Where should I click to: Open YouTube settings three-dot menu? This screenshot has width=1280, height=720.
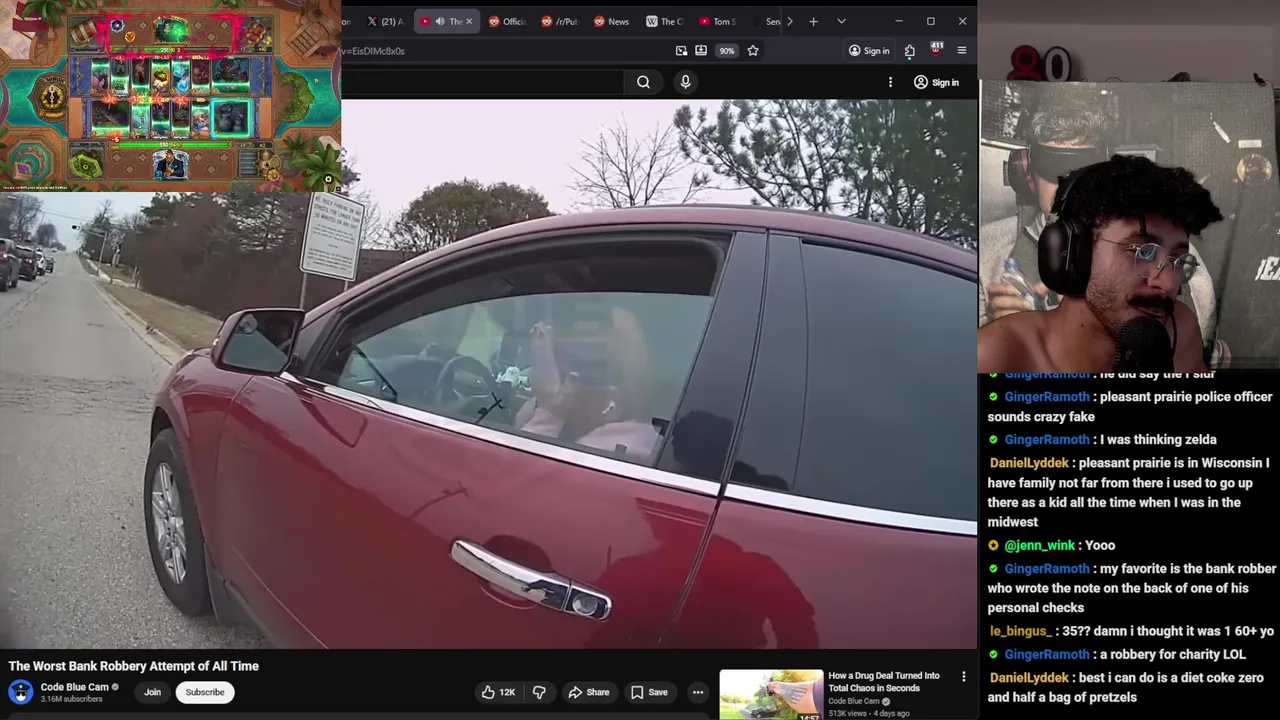pyautogui.click(x=890, y=82)
